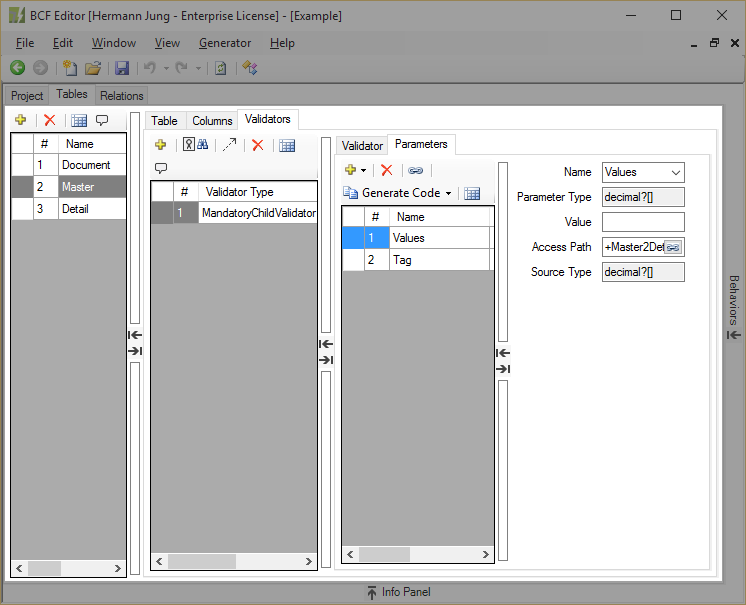
Task: Click the right scroll arrow of the parameters list
Action: click(485, 555)
